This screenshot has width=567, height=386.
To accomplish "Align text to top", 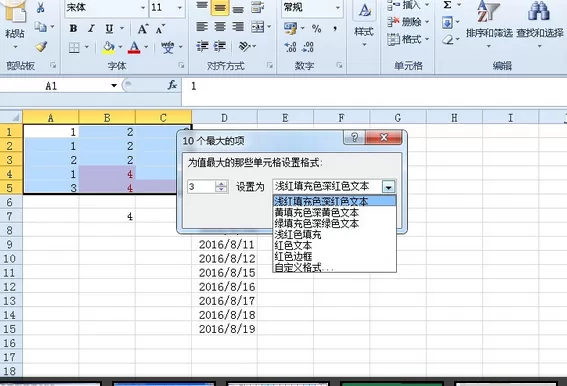I will pos(202,7).
